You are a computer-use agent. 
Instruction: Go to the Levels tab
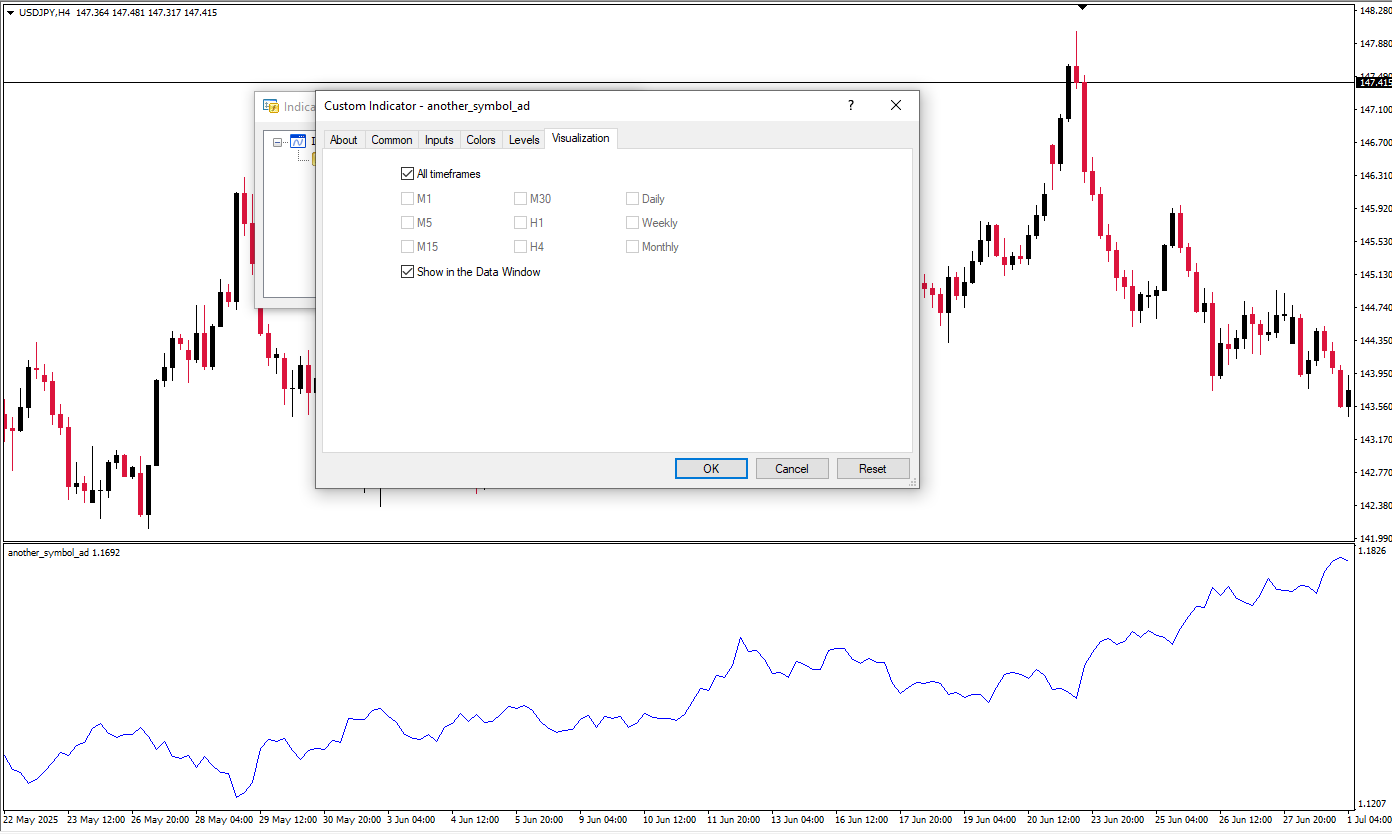(524, 140)
